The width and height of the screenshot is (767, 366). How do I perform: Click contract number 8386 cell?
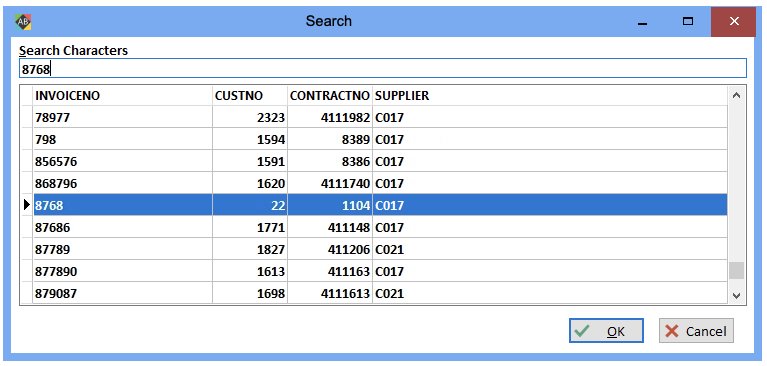pyautogui.click(x=330, y=161)
